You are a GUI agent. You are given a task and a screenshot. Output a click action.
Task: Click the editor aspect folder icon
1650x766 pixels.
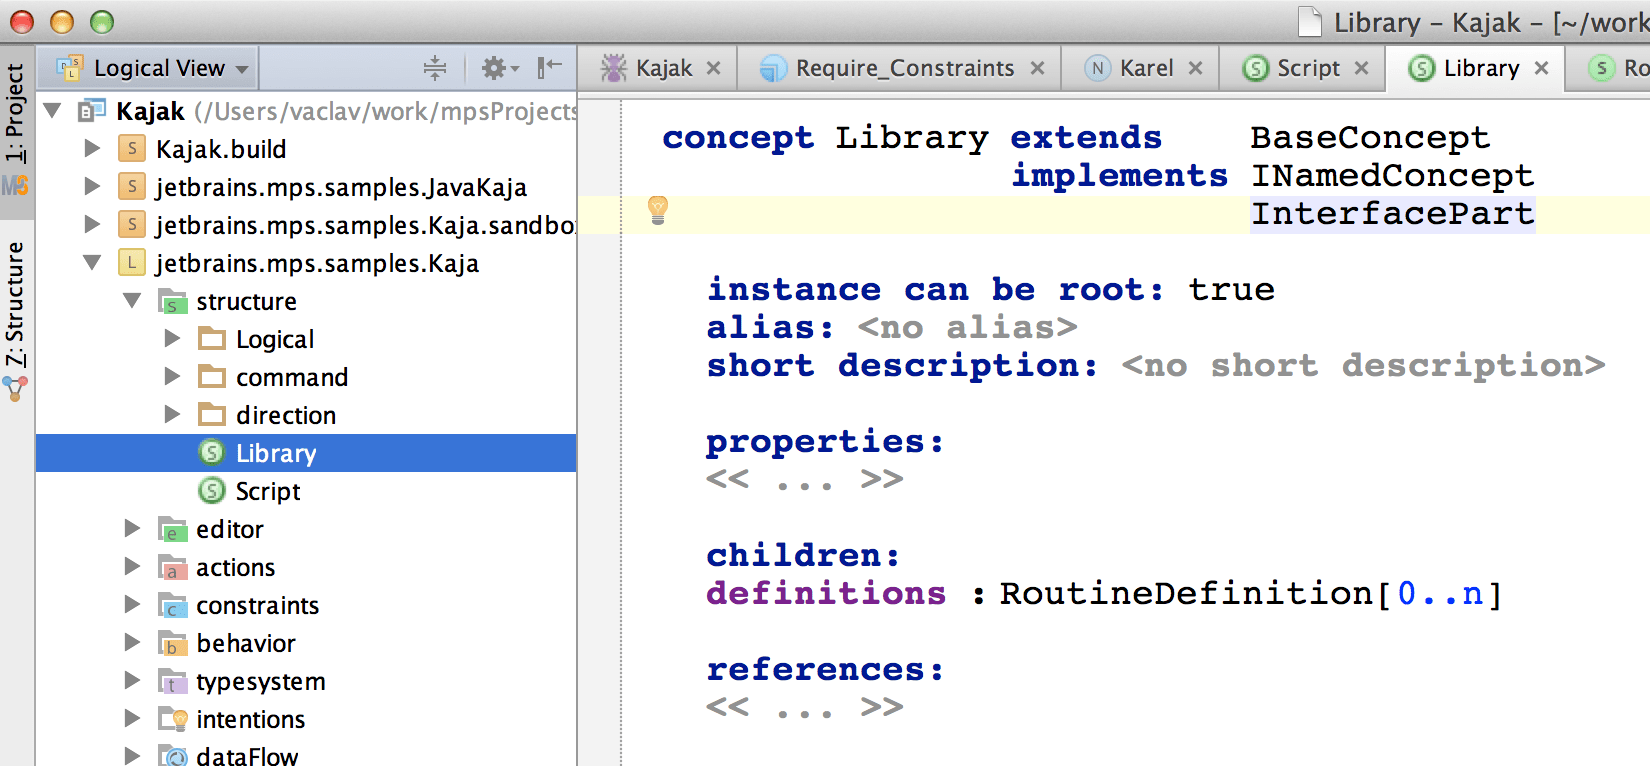[172, 530]
